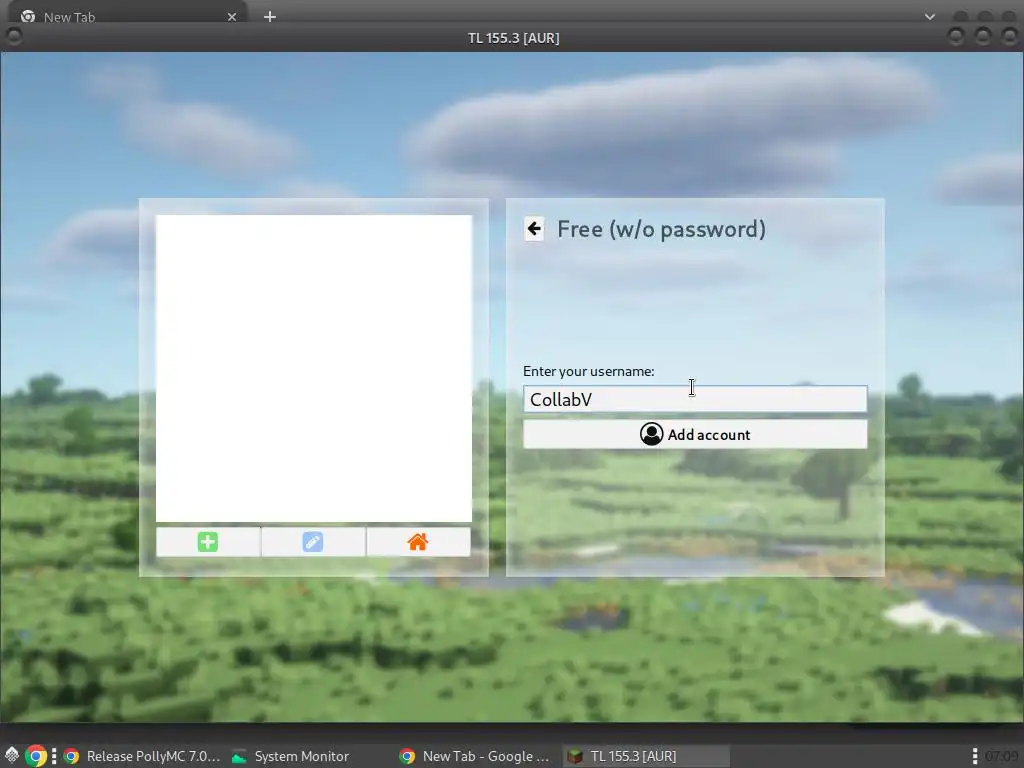Open a new browser tab with the plus button
The height and width of the screenshot is (768, 1024).
(270, 16)
